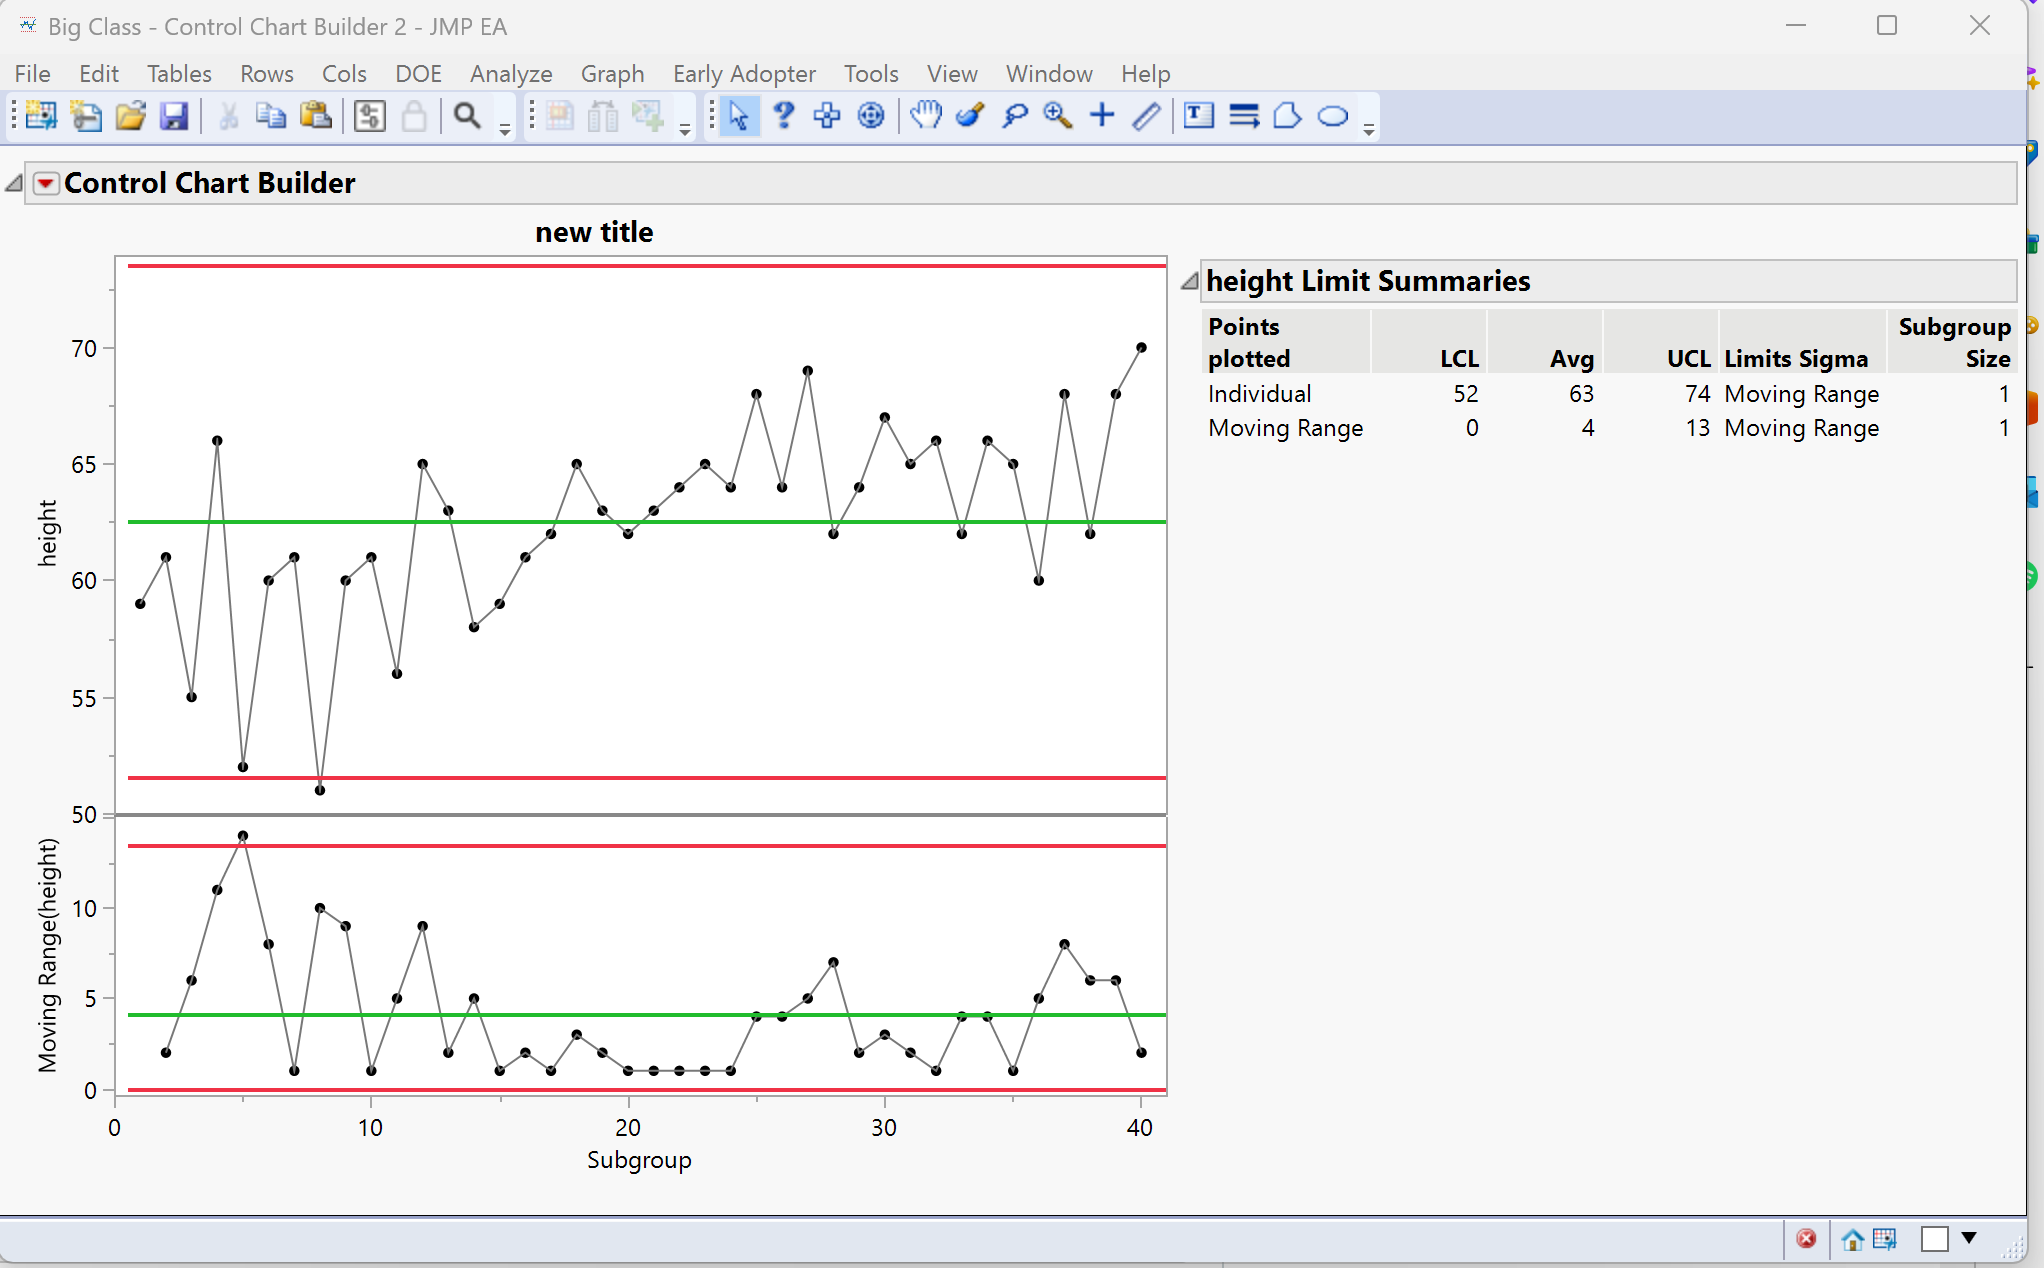Viewport: 2044px width, 1268px height.
Task: Select the Hand grabber tool
Action: 925,116
